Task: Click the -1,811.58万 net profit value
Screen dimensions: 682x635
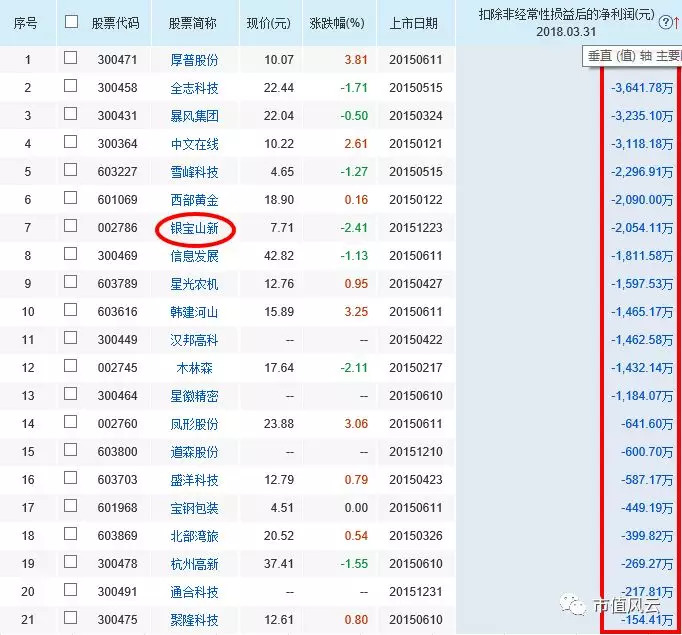Action: click(x=642, y=256)
